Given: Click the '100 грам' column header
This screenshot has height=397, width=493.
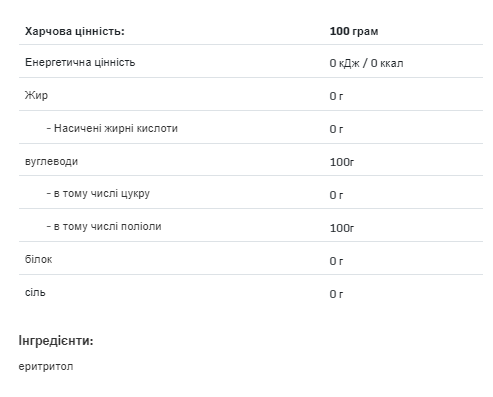Looking at the screenshot, I should point(354,31).
